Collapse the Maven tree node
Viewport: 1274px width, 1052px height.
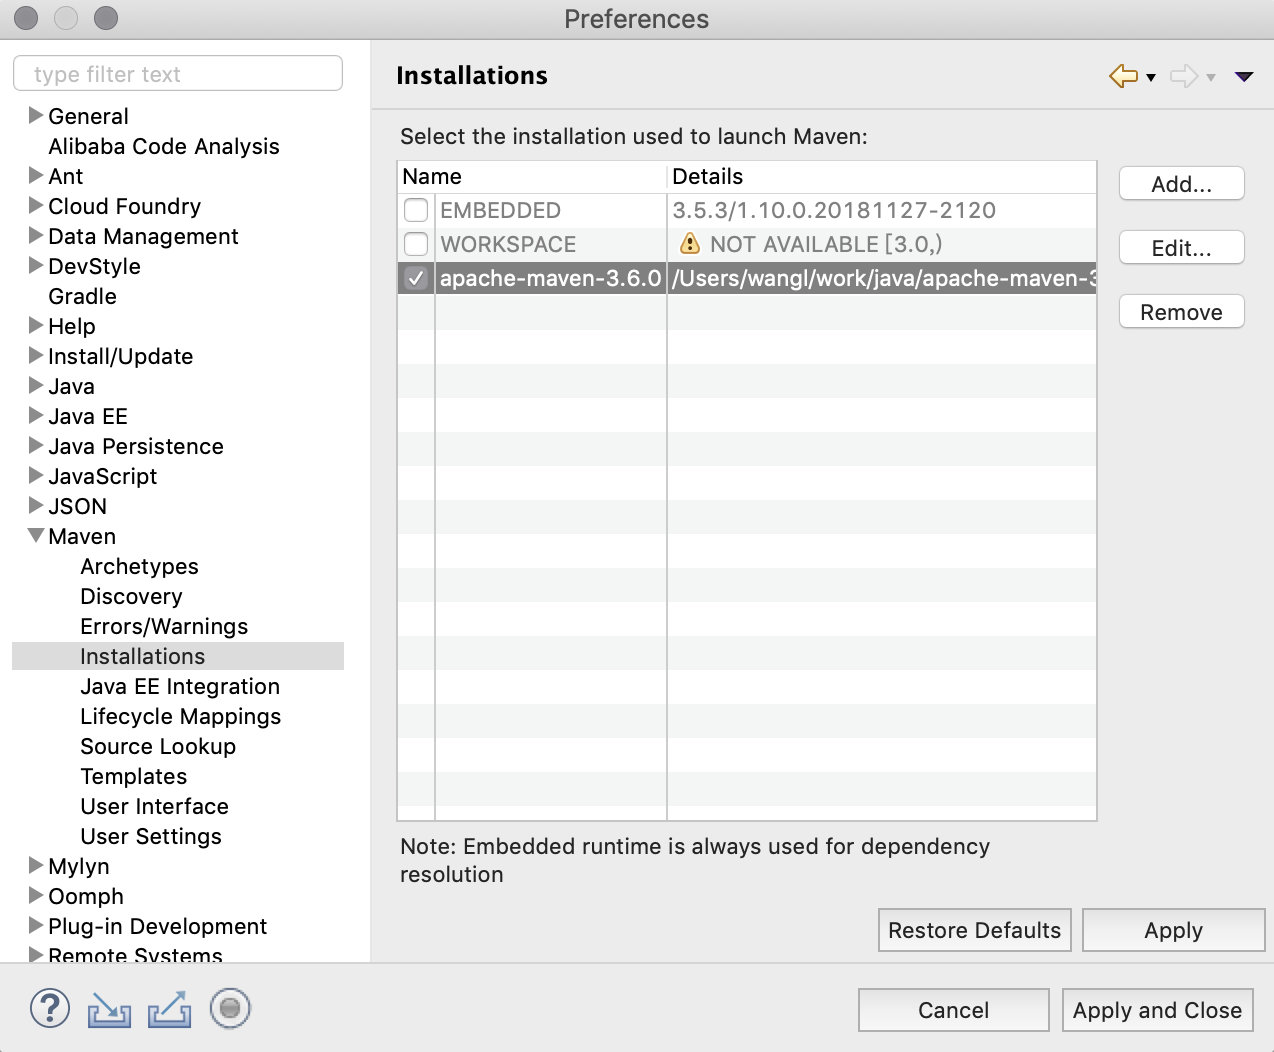[x=36, y=536]
